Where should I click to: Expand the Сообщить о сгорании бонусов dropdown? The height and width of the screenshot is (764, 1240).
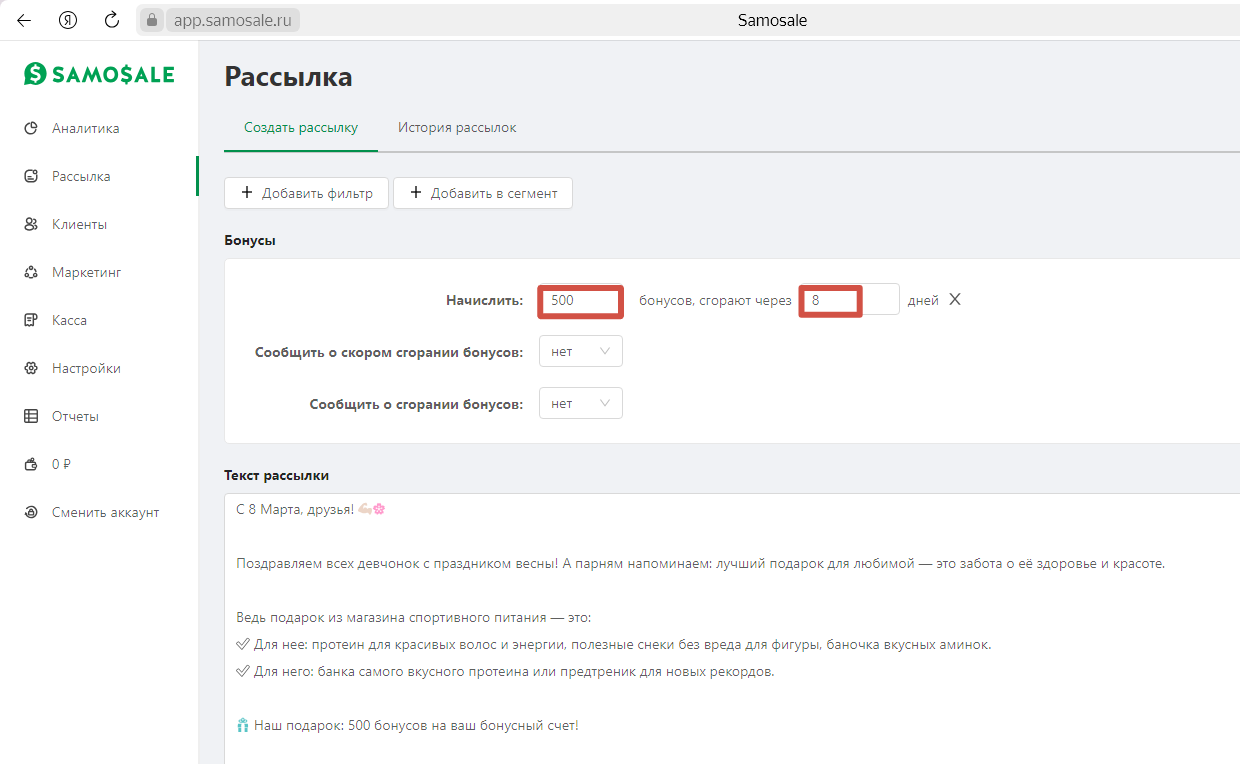pos(580,403)
